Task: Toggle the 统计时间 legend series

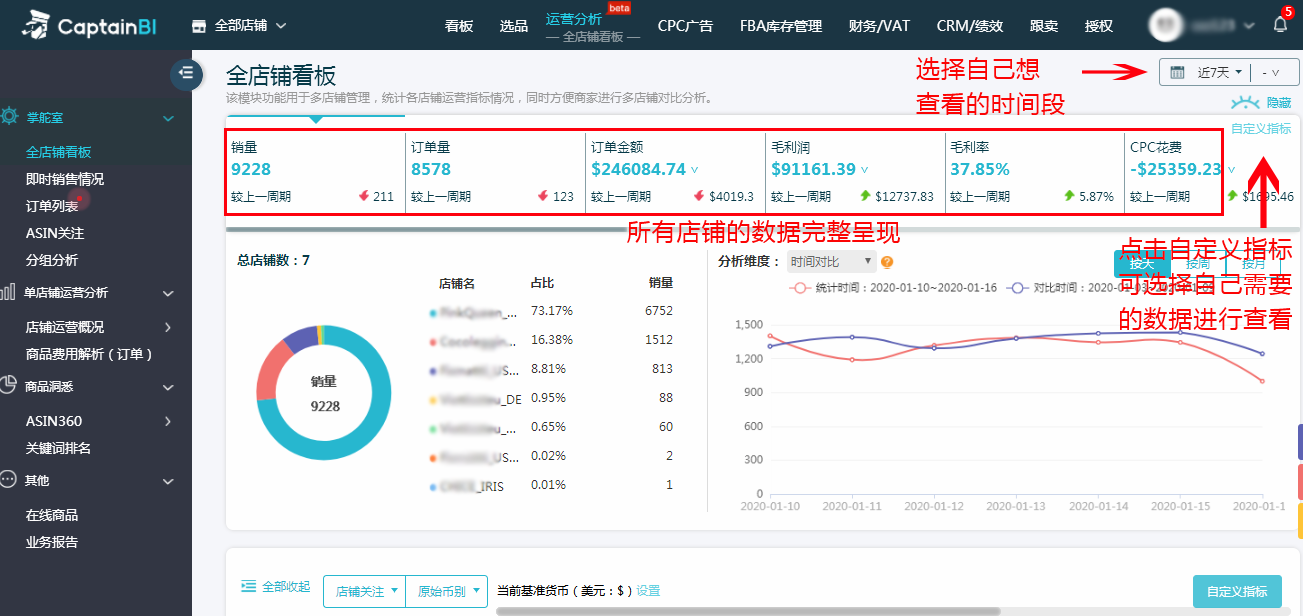Action: tap(893, 287)
